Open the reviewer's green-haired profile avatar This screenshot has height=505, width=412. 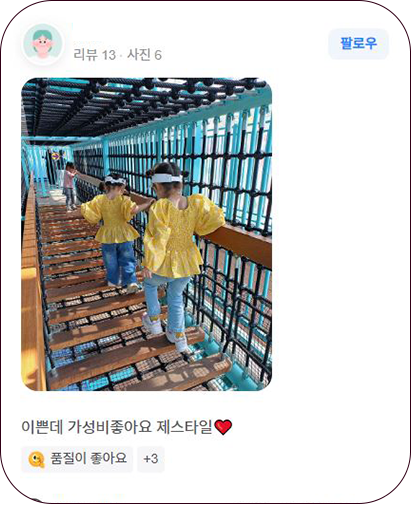pyautogui.click(x=42, y=44)
